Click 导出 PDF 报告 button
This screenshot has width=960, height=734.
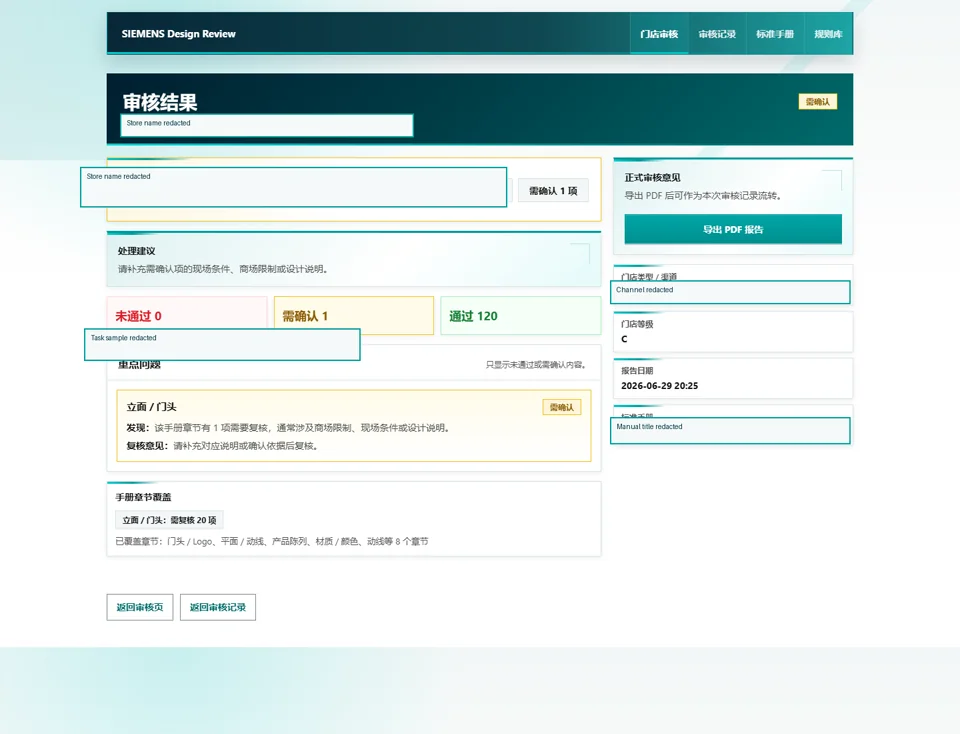[x=733, y=230]
